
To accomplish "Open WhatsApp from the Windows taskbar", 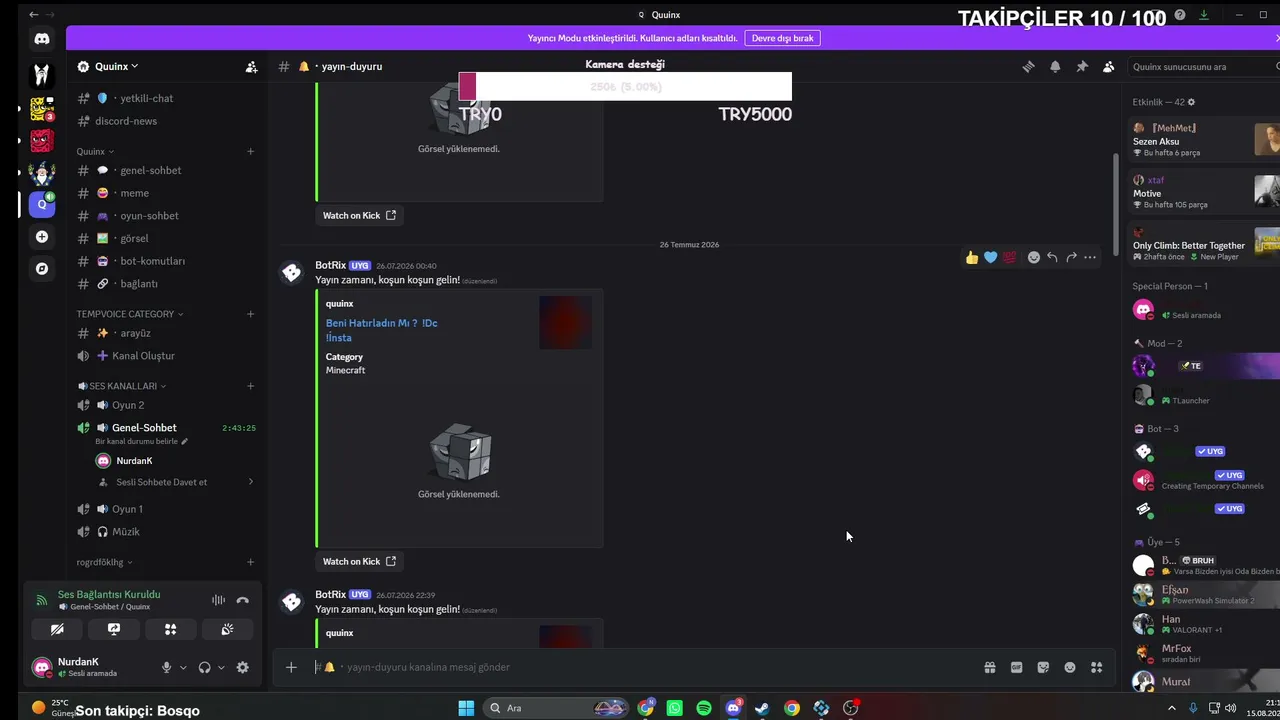I will pyautogui.click(x=675, y=708).
